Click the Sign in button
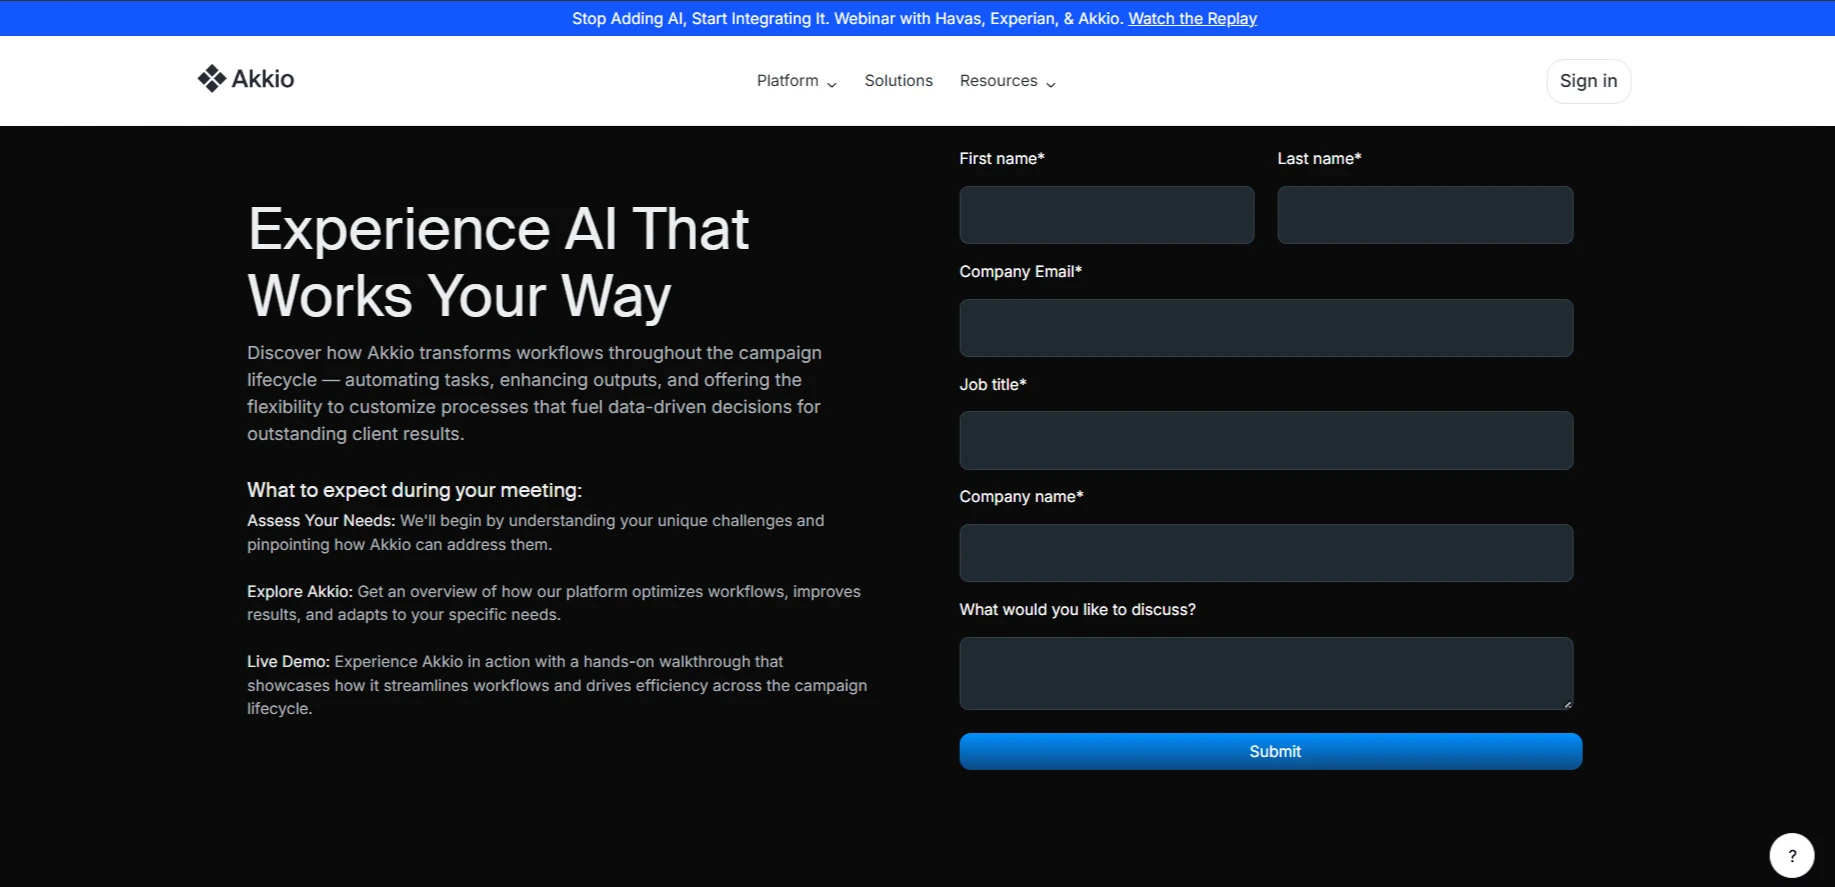 point(1588,81)
